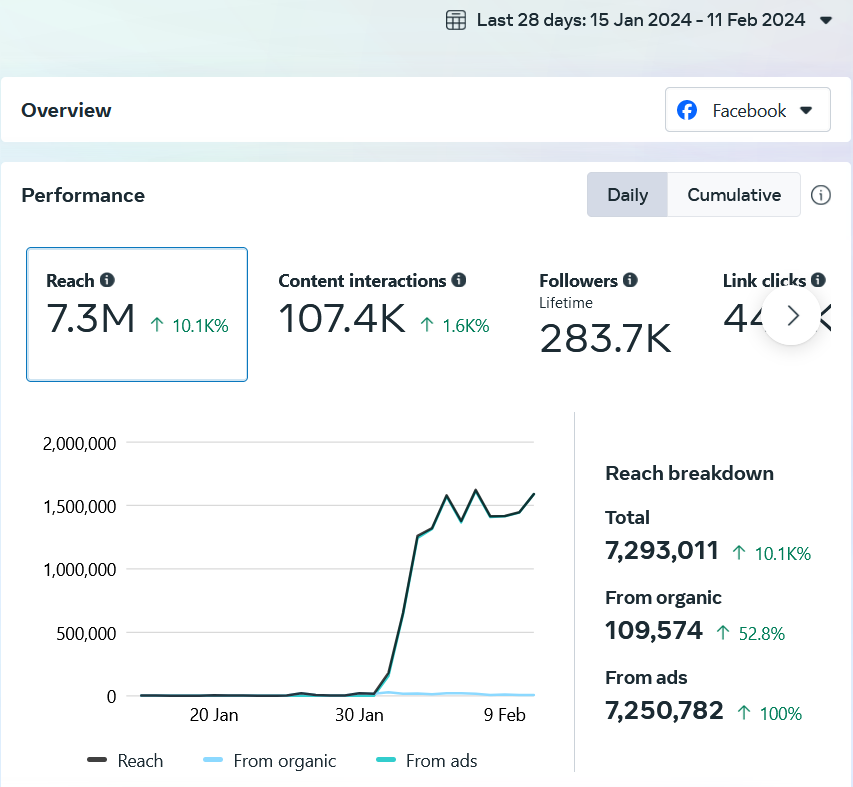The width and height of the screenshot is (853, 787).
Task: Expand date picker using the caret arrow
Action: point(825,20)
